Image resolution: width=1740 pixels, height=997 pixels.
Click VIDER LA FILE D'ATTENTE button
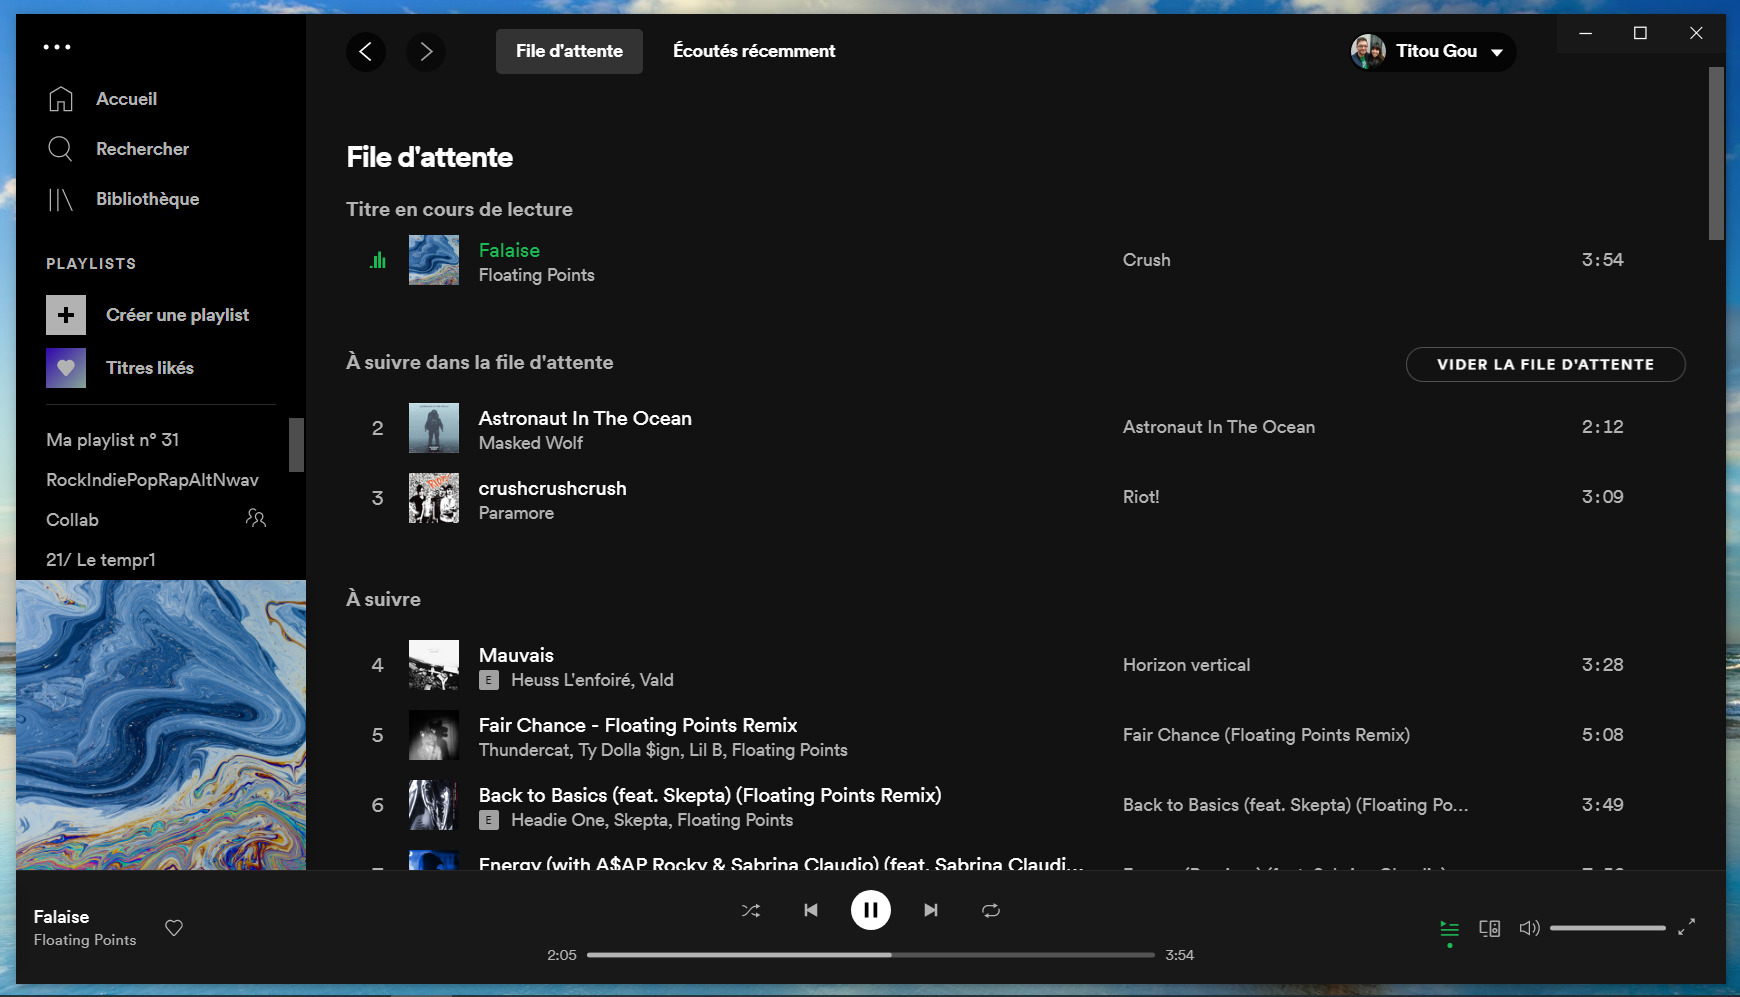[x=1545, y=364]
